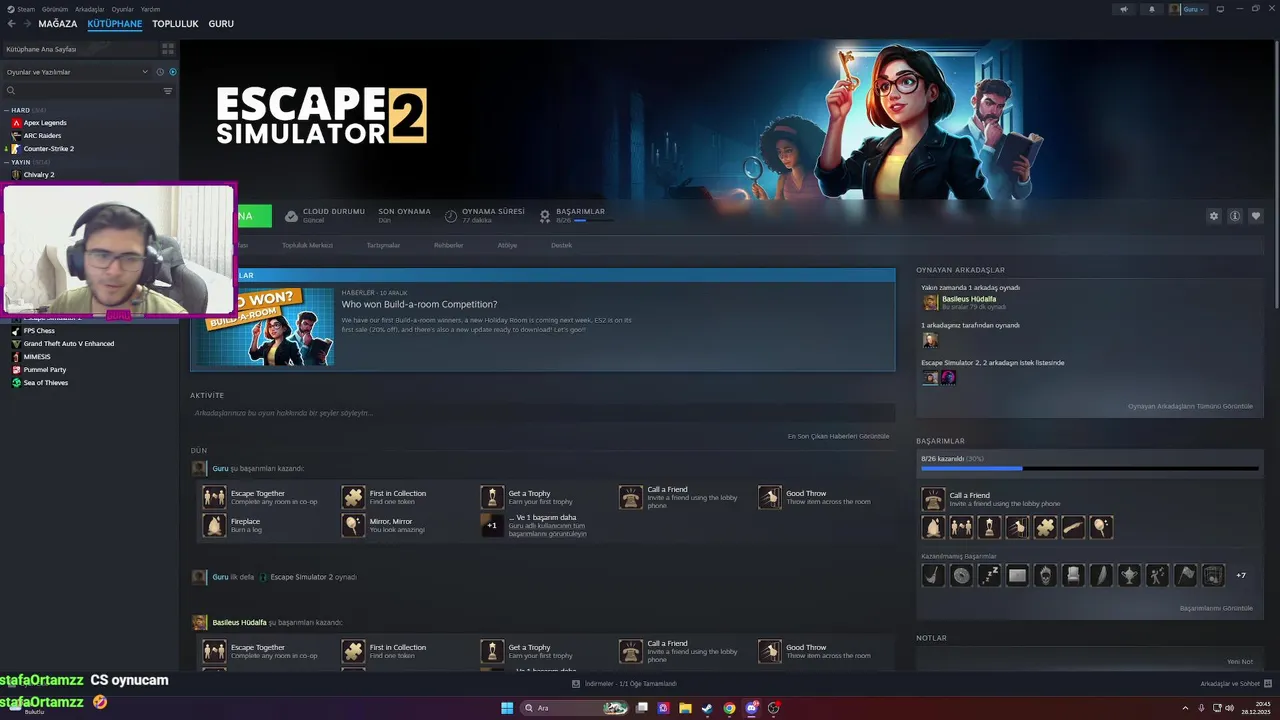Screen dimensions: 1280x720
Task: Click the game info icon
Action: pyautogui.click(x=1235, y=216)
